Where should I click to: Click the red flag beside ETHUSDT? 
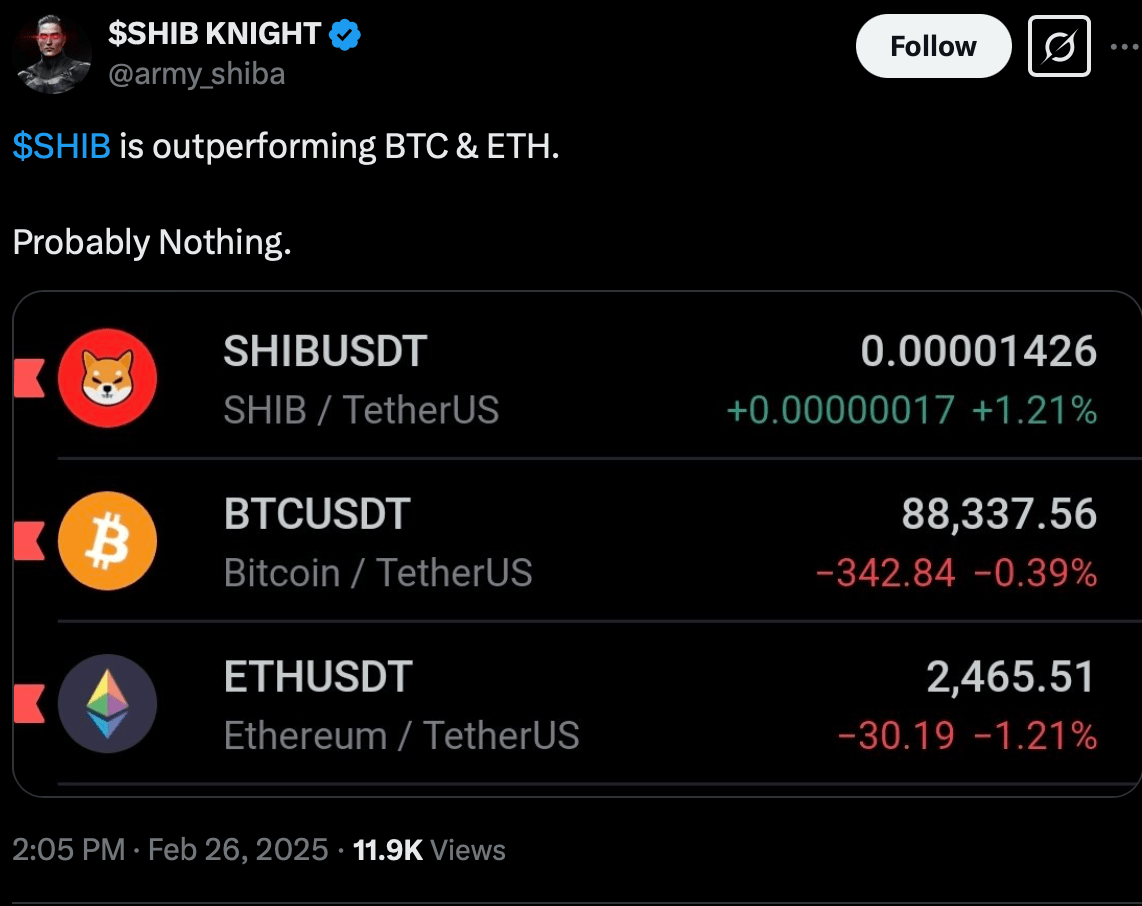(x=29, y=703)
